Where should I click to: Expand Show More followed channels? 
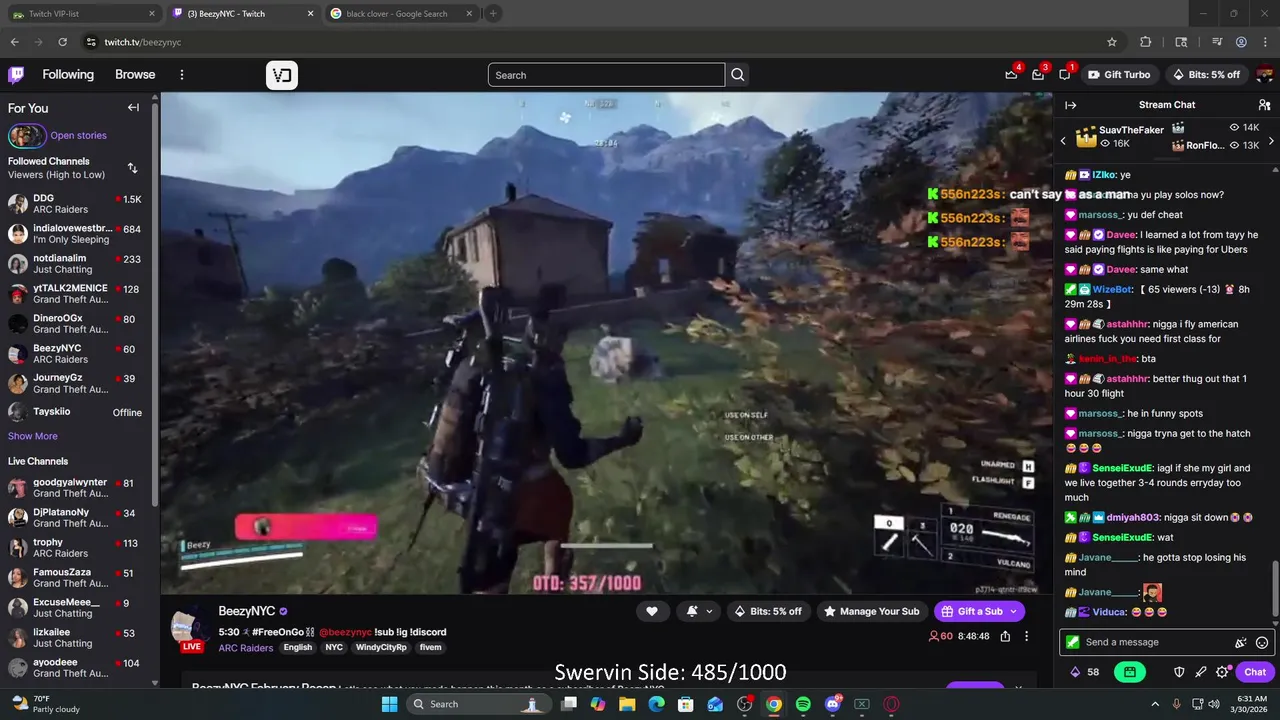[x=33, y=436]
